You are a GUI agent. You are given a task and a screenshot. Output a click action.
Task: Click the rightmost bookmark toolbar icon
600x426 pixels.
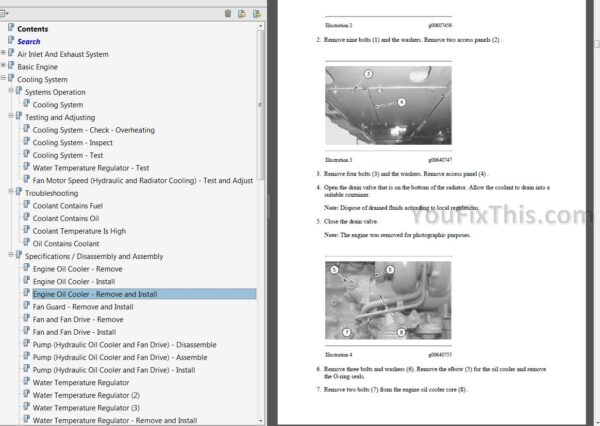click(x=257, y=13)
